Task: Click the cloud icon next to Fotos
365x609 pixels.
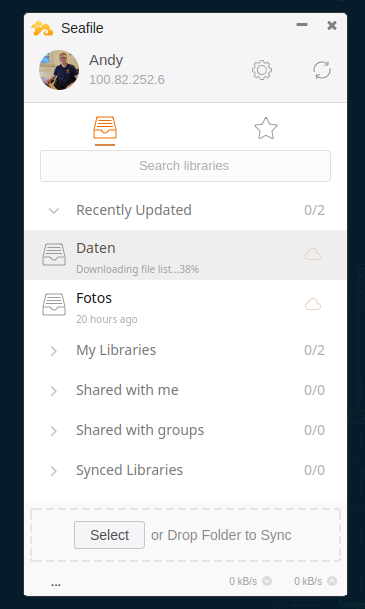Action: [x=313, y=304]
